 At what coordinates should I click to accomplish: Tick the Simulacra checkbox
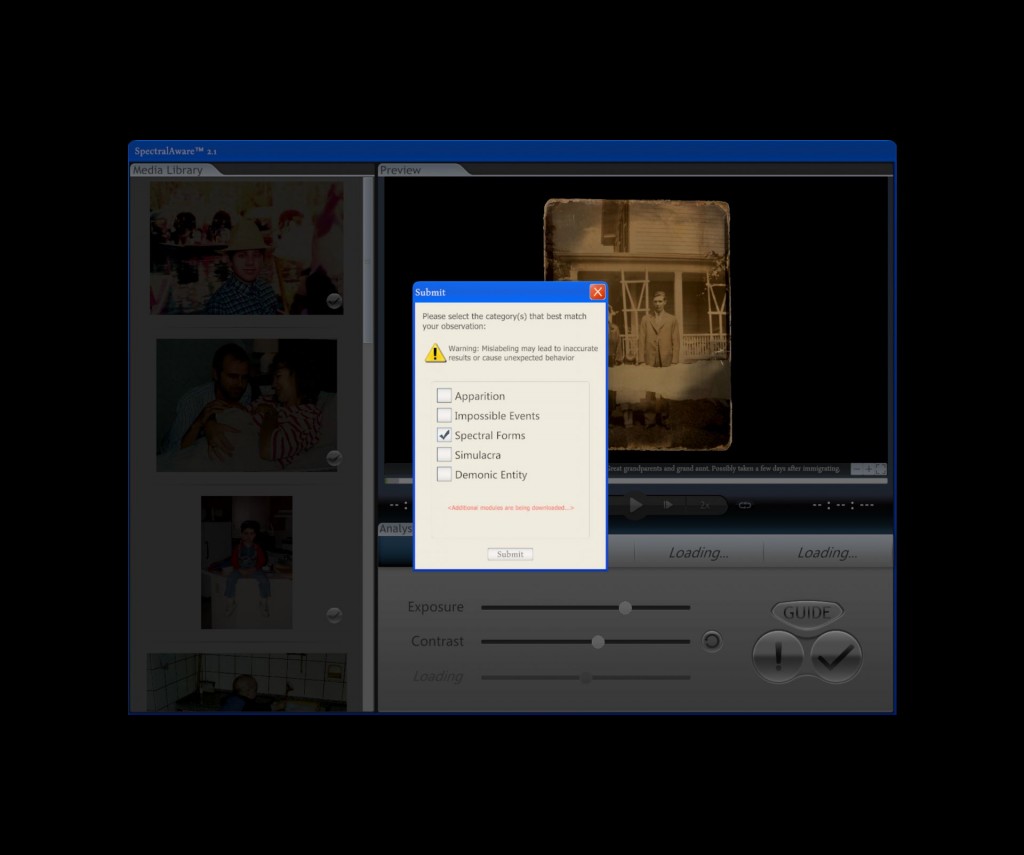coord(444,455)
